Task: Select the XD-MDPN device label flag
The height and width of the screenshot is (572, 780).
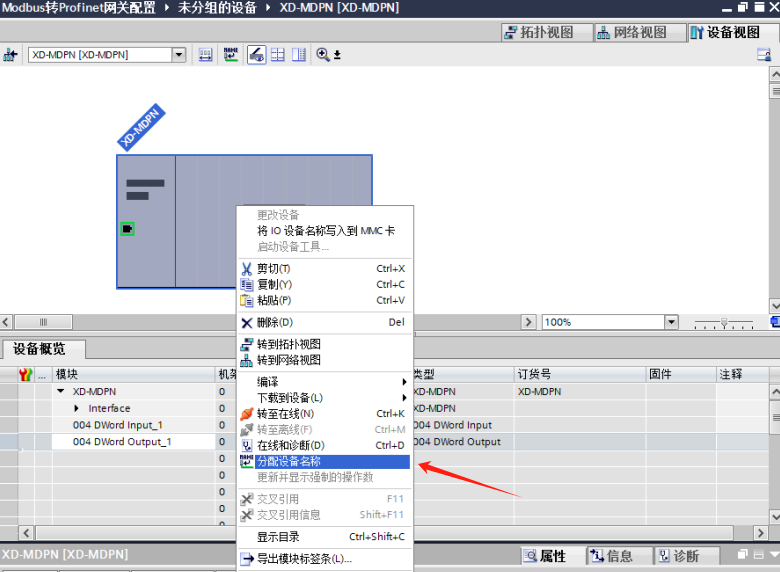Action: [141, 127]
